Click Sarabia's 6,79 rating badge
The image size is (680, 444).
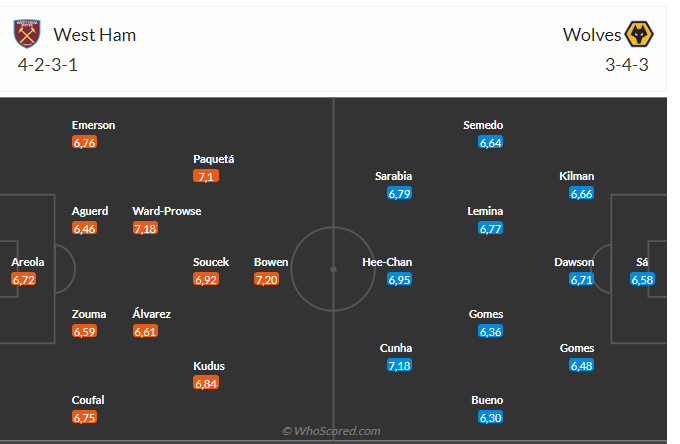[400, 194]
